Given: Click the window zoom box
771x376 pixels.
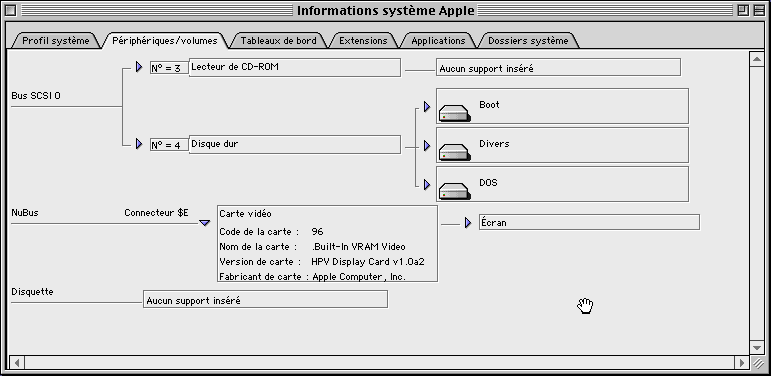Looking at the screenshot, I should coord(742,10).
